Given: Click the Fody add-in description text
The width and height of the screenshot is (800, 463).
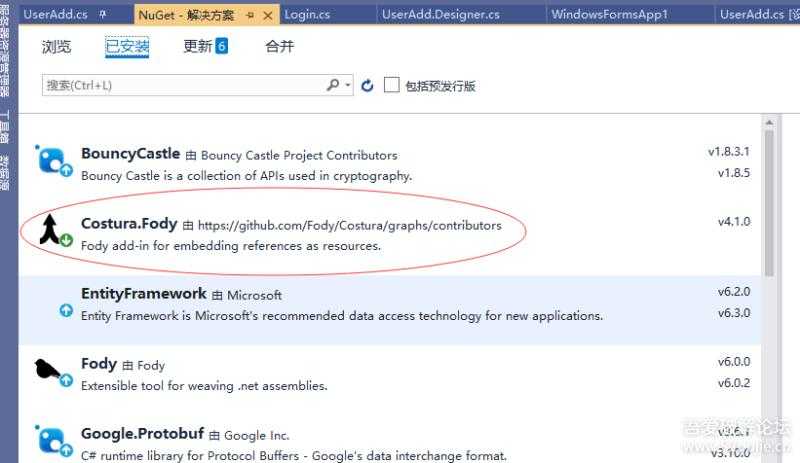Looking at the screenshot, I should click(231, 246).
